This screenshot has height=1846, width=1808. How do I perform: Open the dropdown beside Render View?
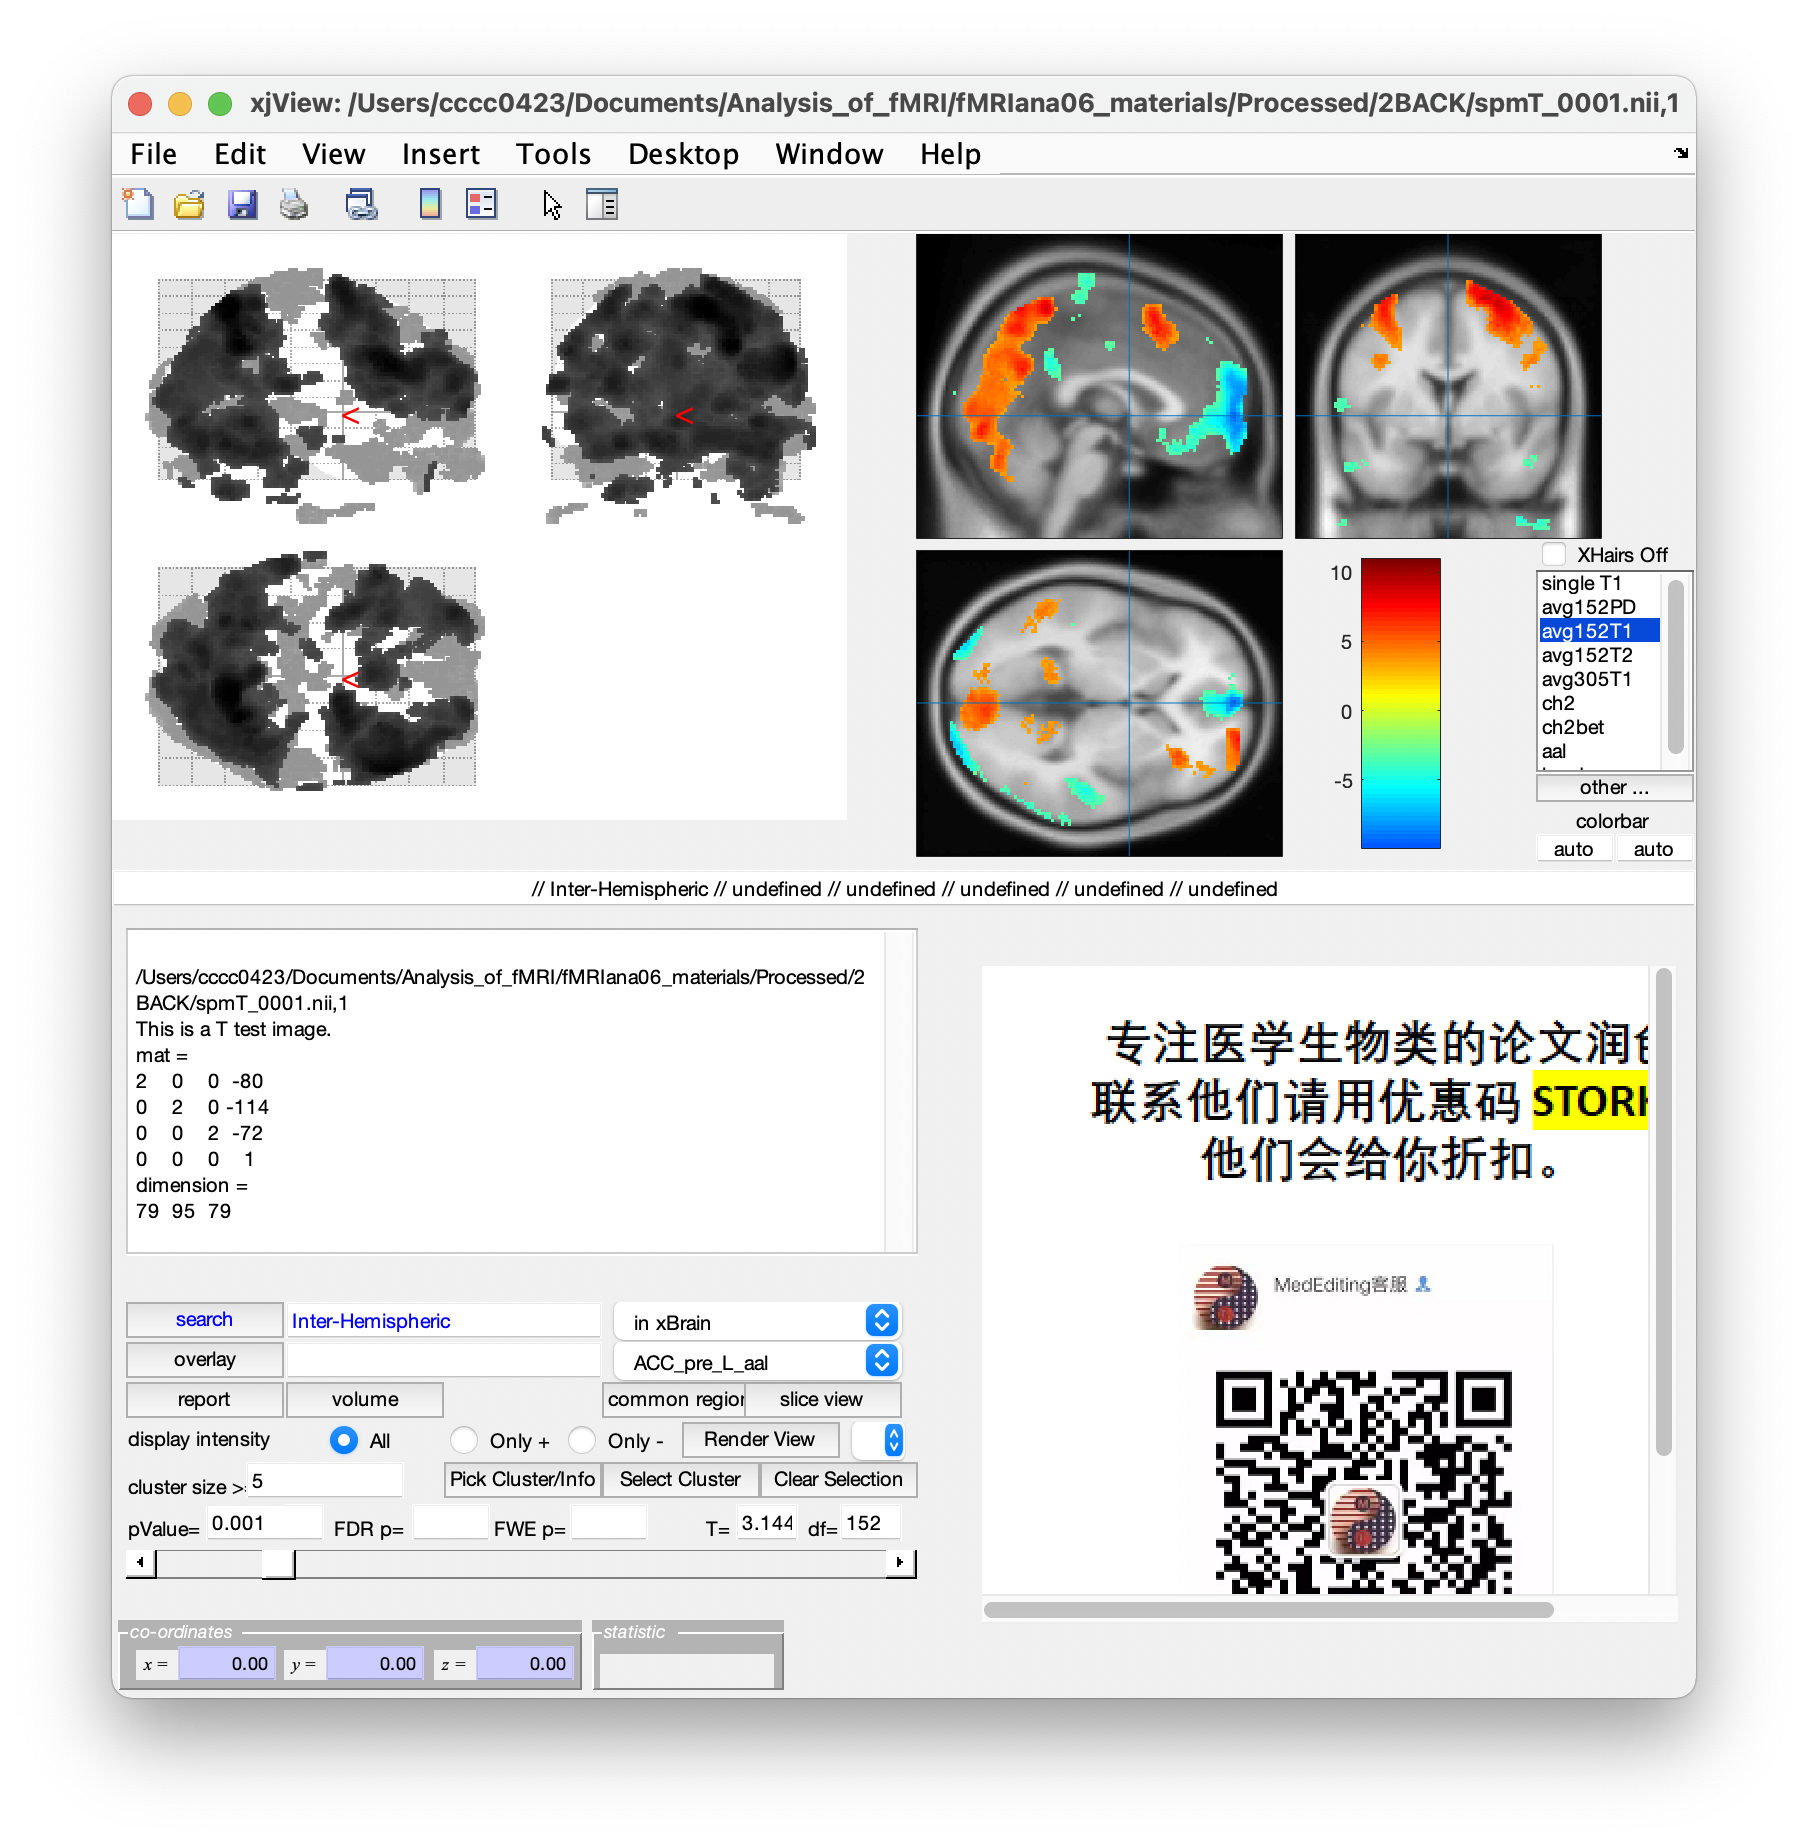878,1440
